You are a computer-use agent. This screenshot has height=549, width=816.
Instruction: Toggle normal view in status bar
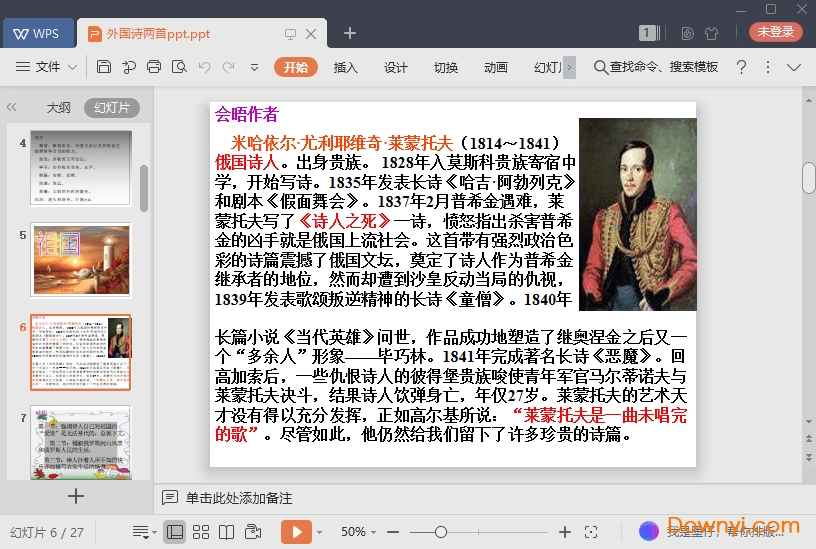point(175,532)
